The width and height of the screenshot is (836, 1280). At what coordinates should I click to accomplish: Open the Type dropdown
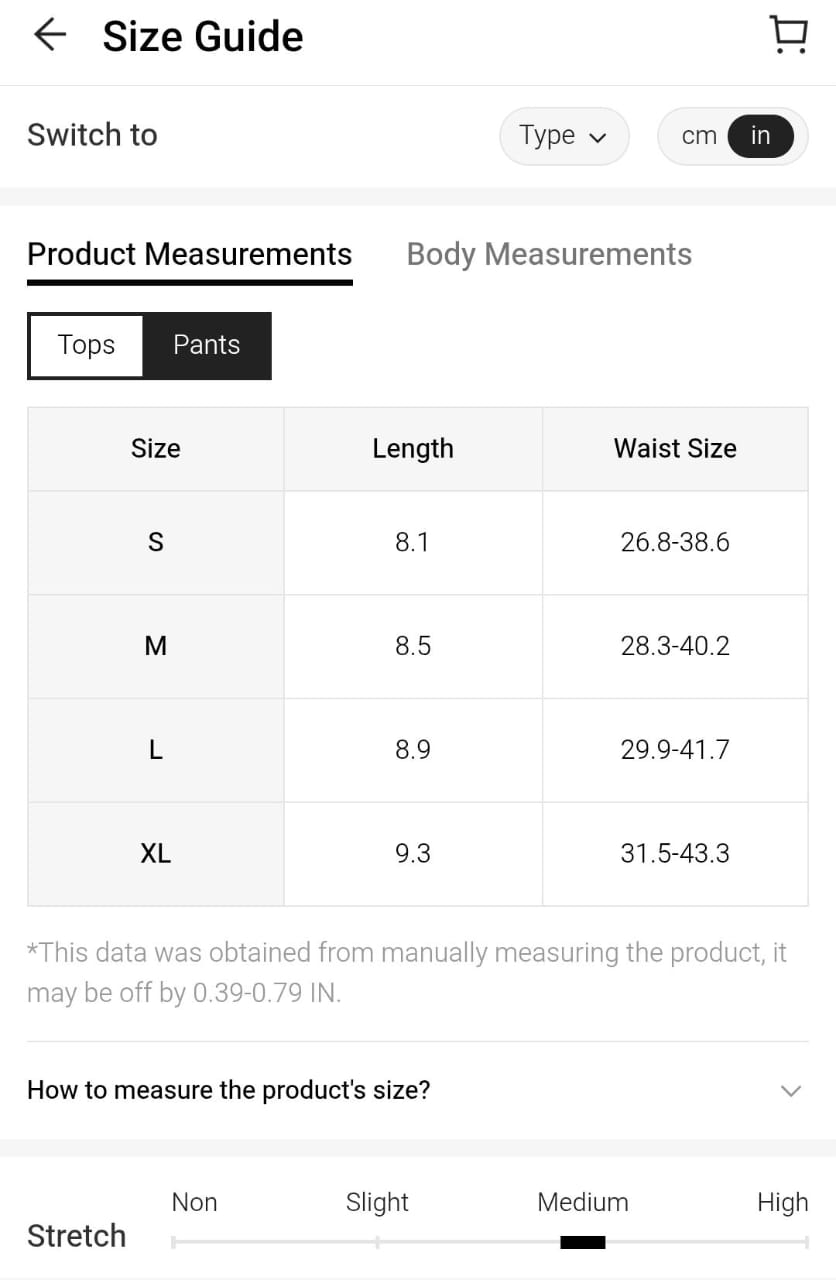pyautogui.click(x=564, y=136)
